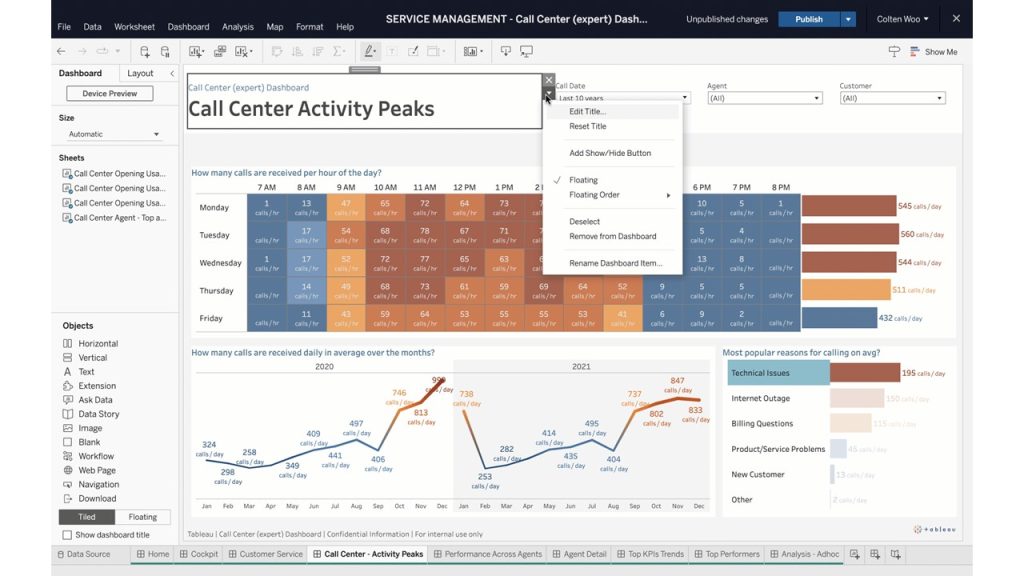This screenshot has width=1024, height=576.
Task: Toggle the Floating option in context menu
Action: pos(583,180)
